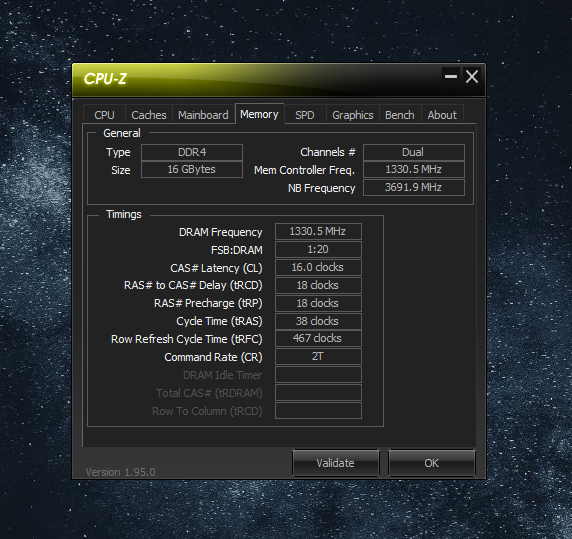Screen dimensions: 572x539
Task: Click the "Row To Column (tRCD)" label
Action: tap(207, 411)
